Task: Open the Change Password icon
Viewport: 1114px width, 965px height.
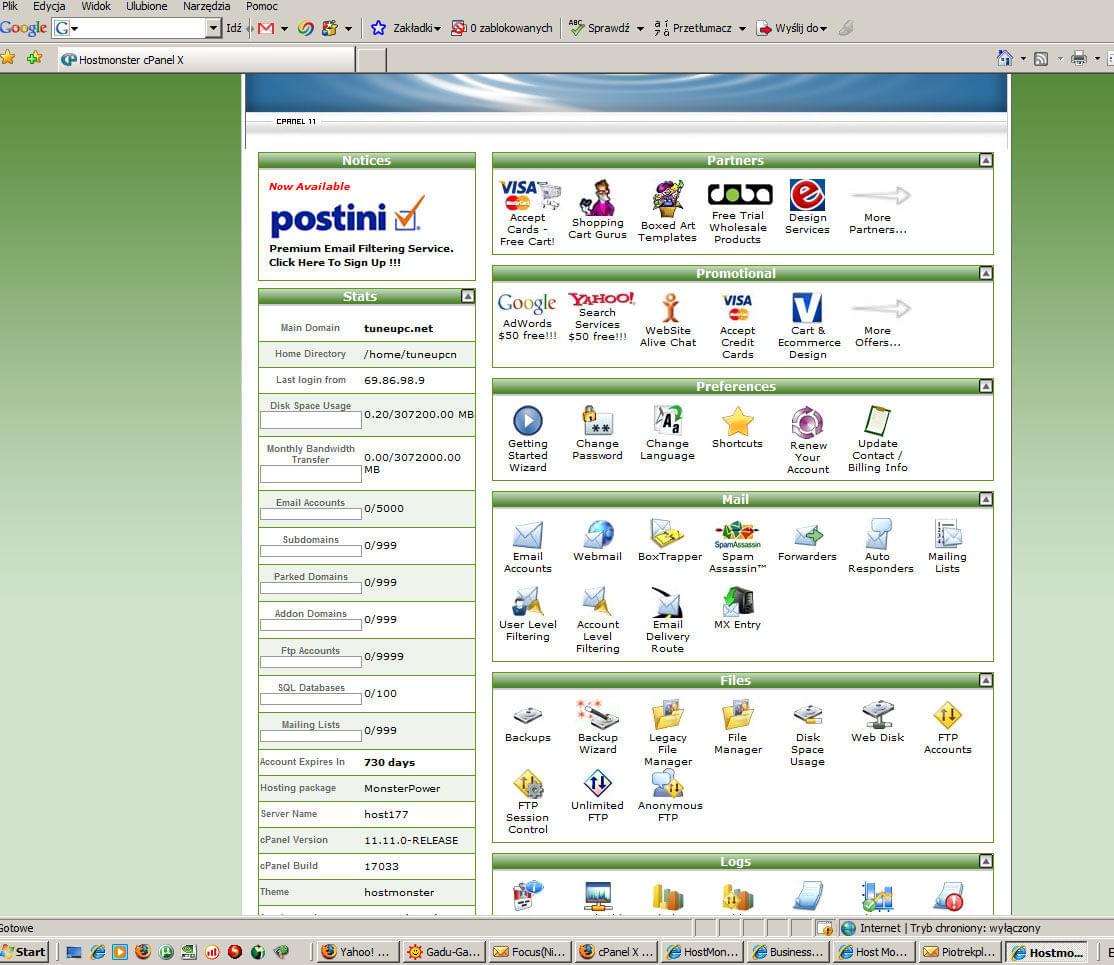Action: click(x=597, y=433)
